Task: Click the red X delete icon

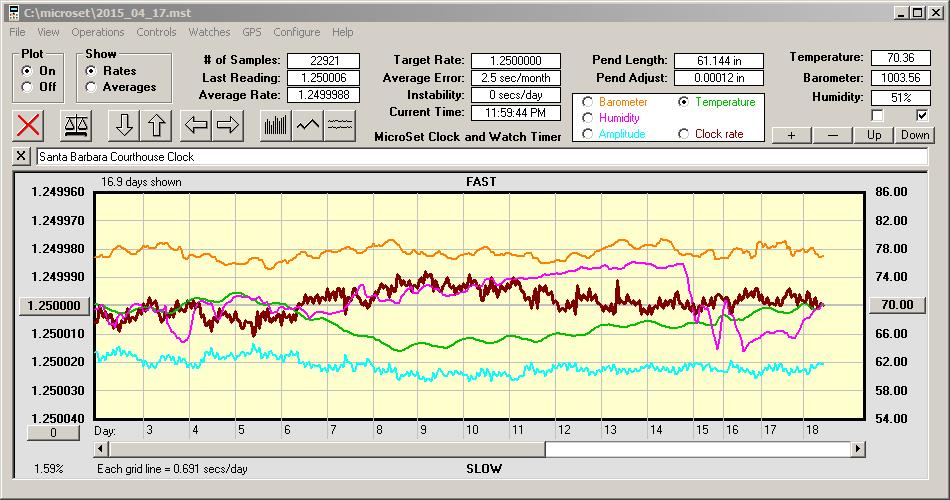Action: point(28,125)
